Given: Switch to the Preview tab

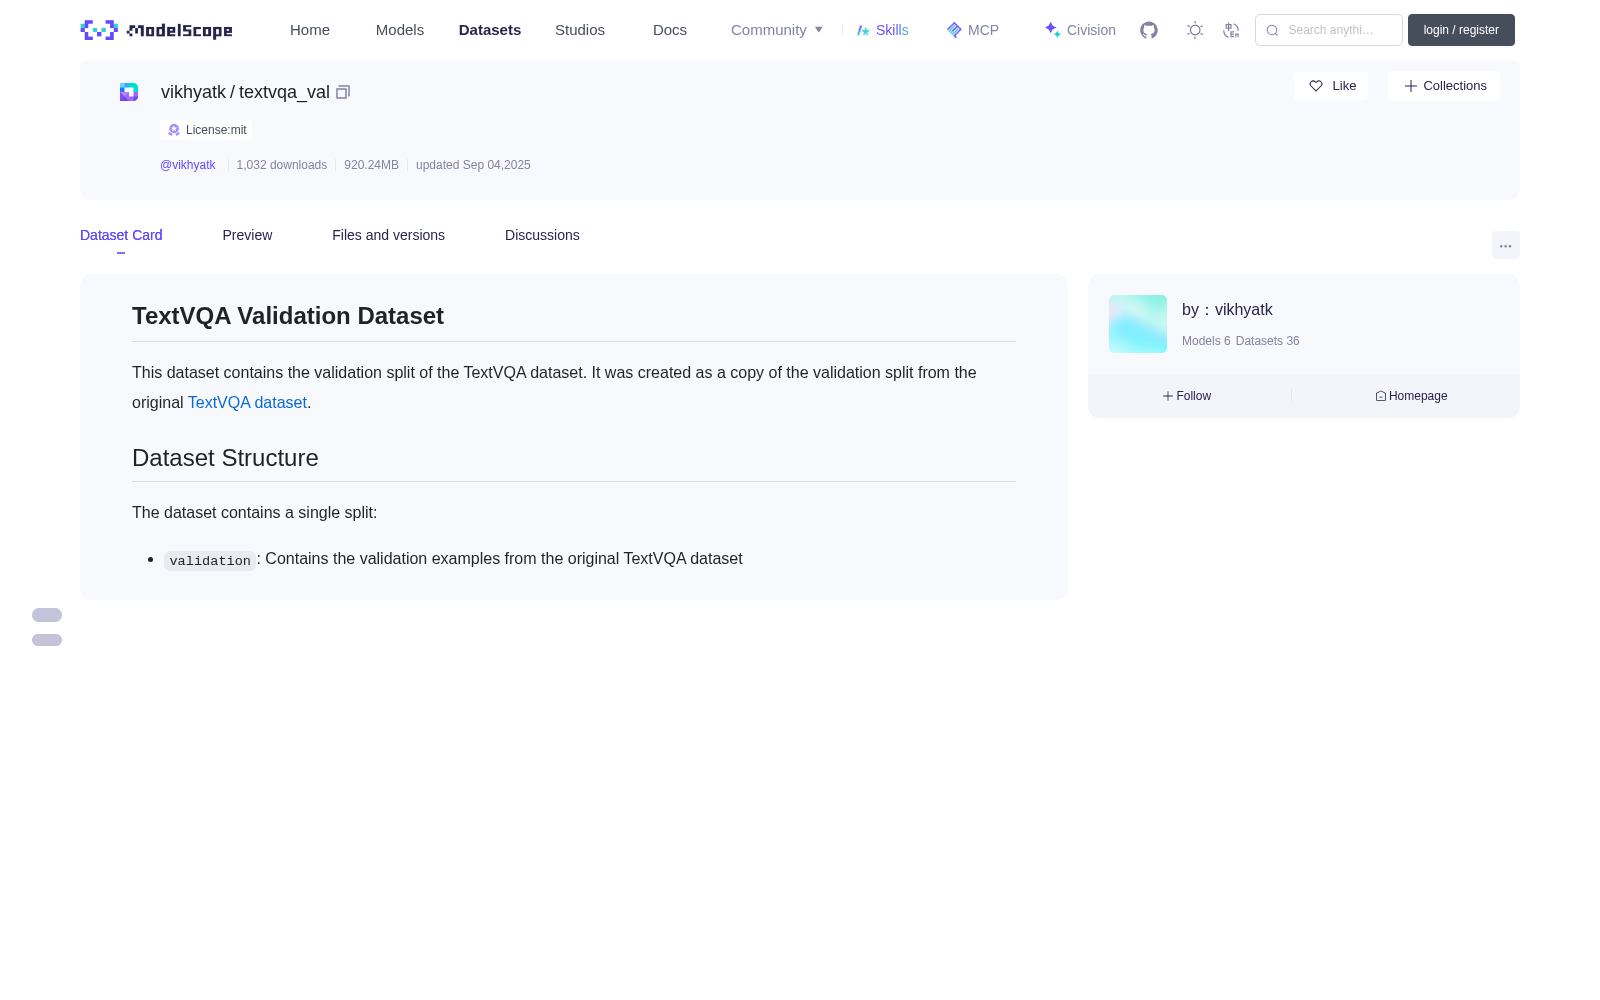Looking at the screenshot, I should (247, 235).
